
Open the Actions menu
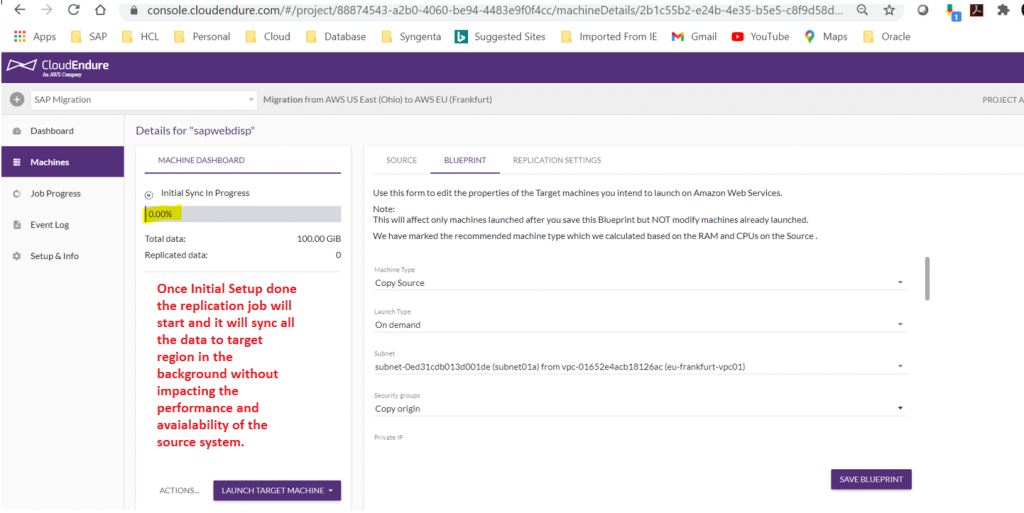(x=180, y=490)
